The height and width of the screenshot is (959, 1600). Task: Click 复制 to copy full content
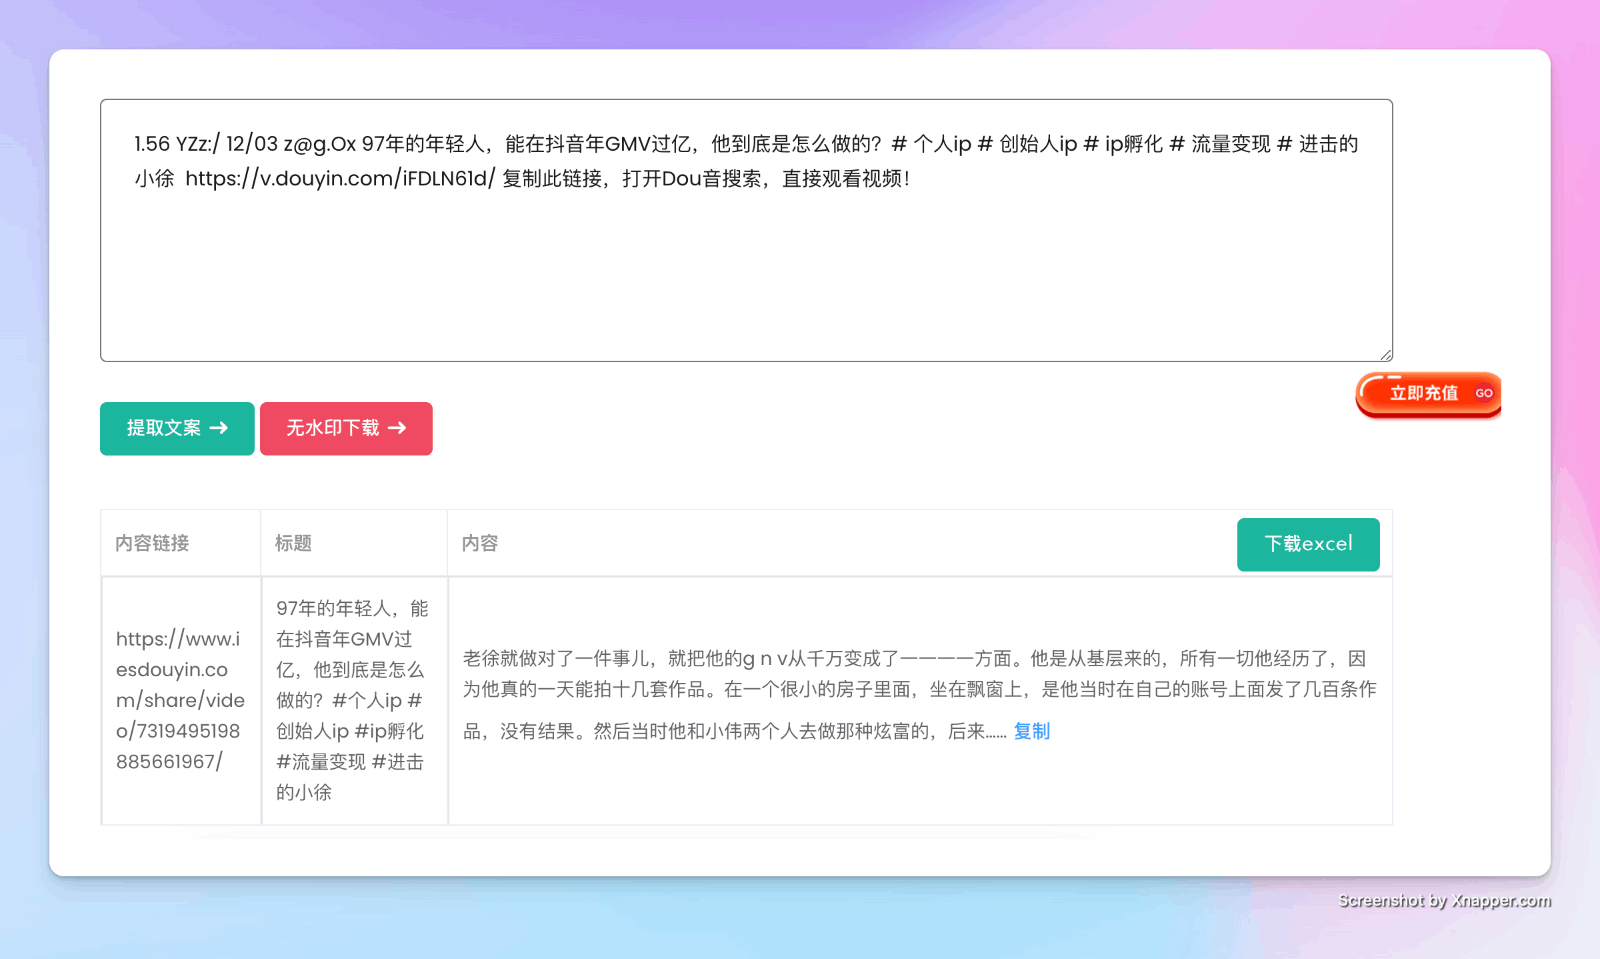click(x=1031, y=731)
